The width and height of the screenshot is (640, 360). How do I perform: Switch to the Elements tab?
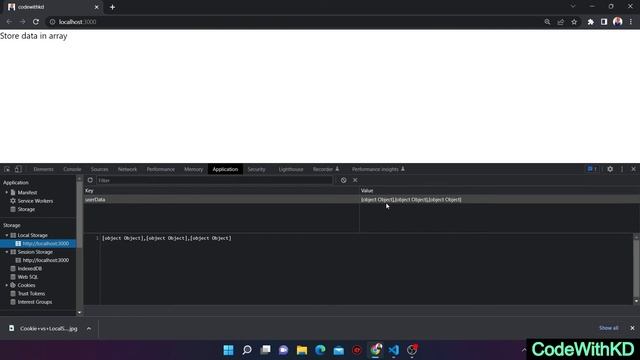pos(43,169)
